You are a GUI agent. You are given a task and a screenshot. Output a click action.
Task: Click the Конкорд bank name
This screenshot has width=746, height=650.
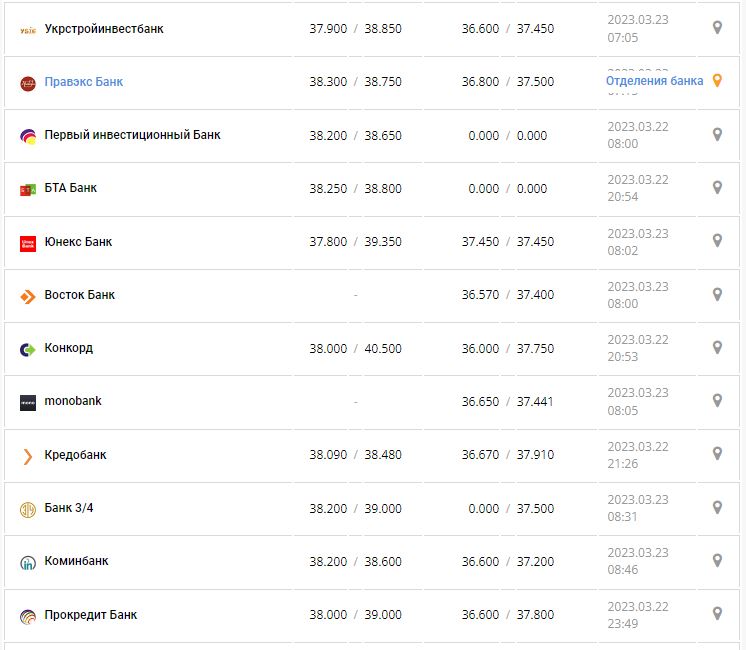pyautogui.click(x=69, y=348)
